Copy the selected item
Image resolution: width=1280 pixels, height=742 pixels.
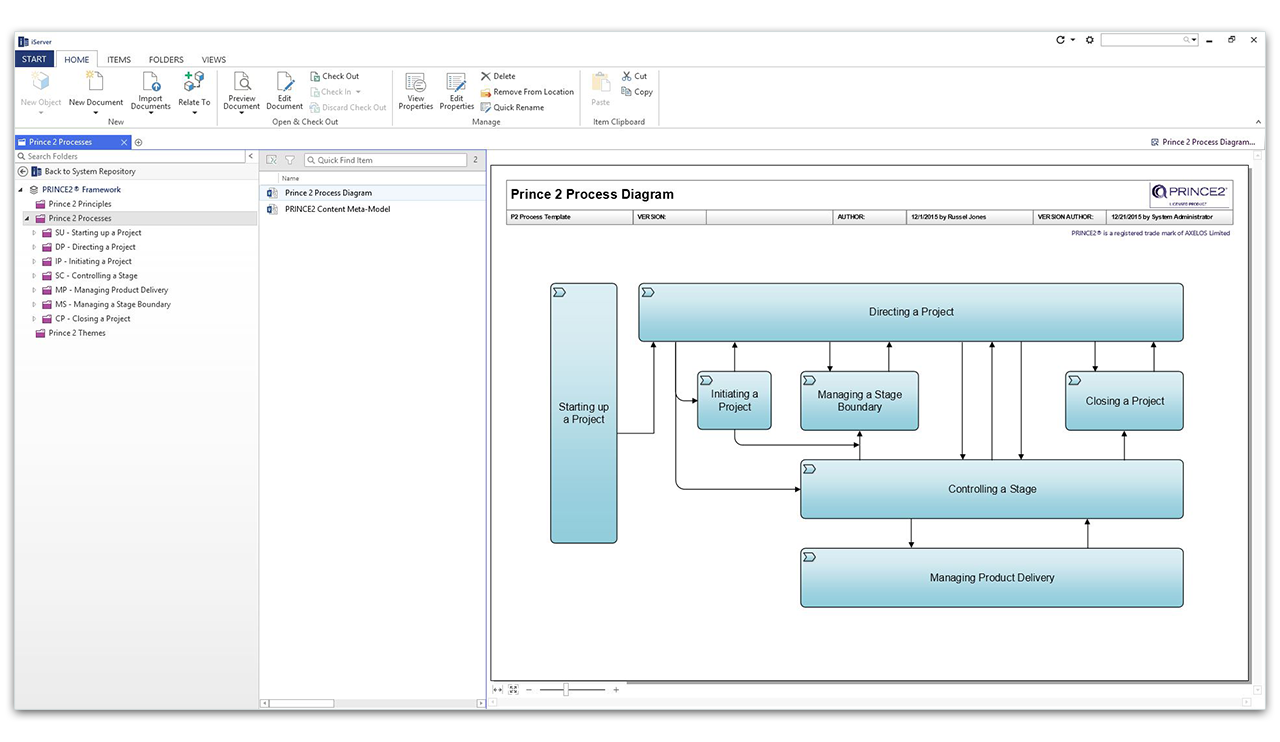pos(636,92)
